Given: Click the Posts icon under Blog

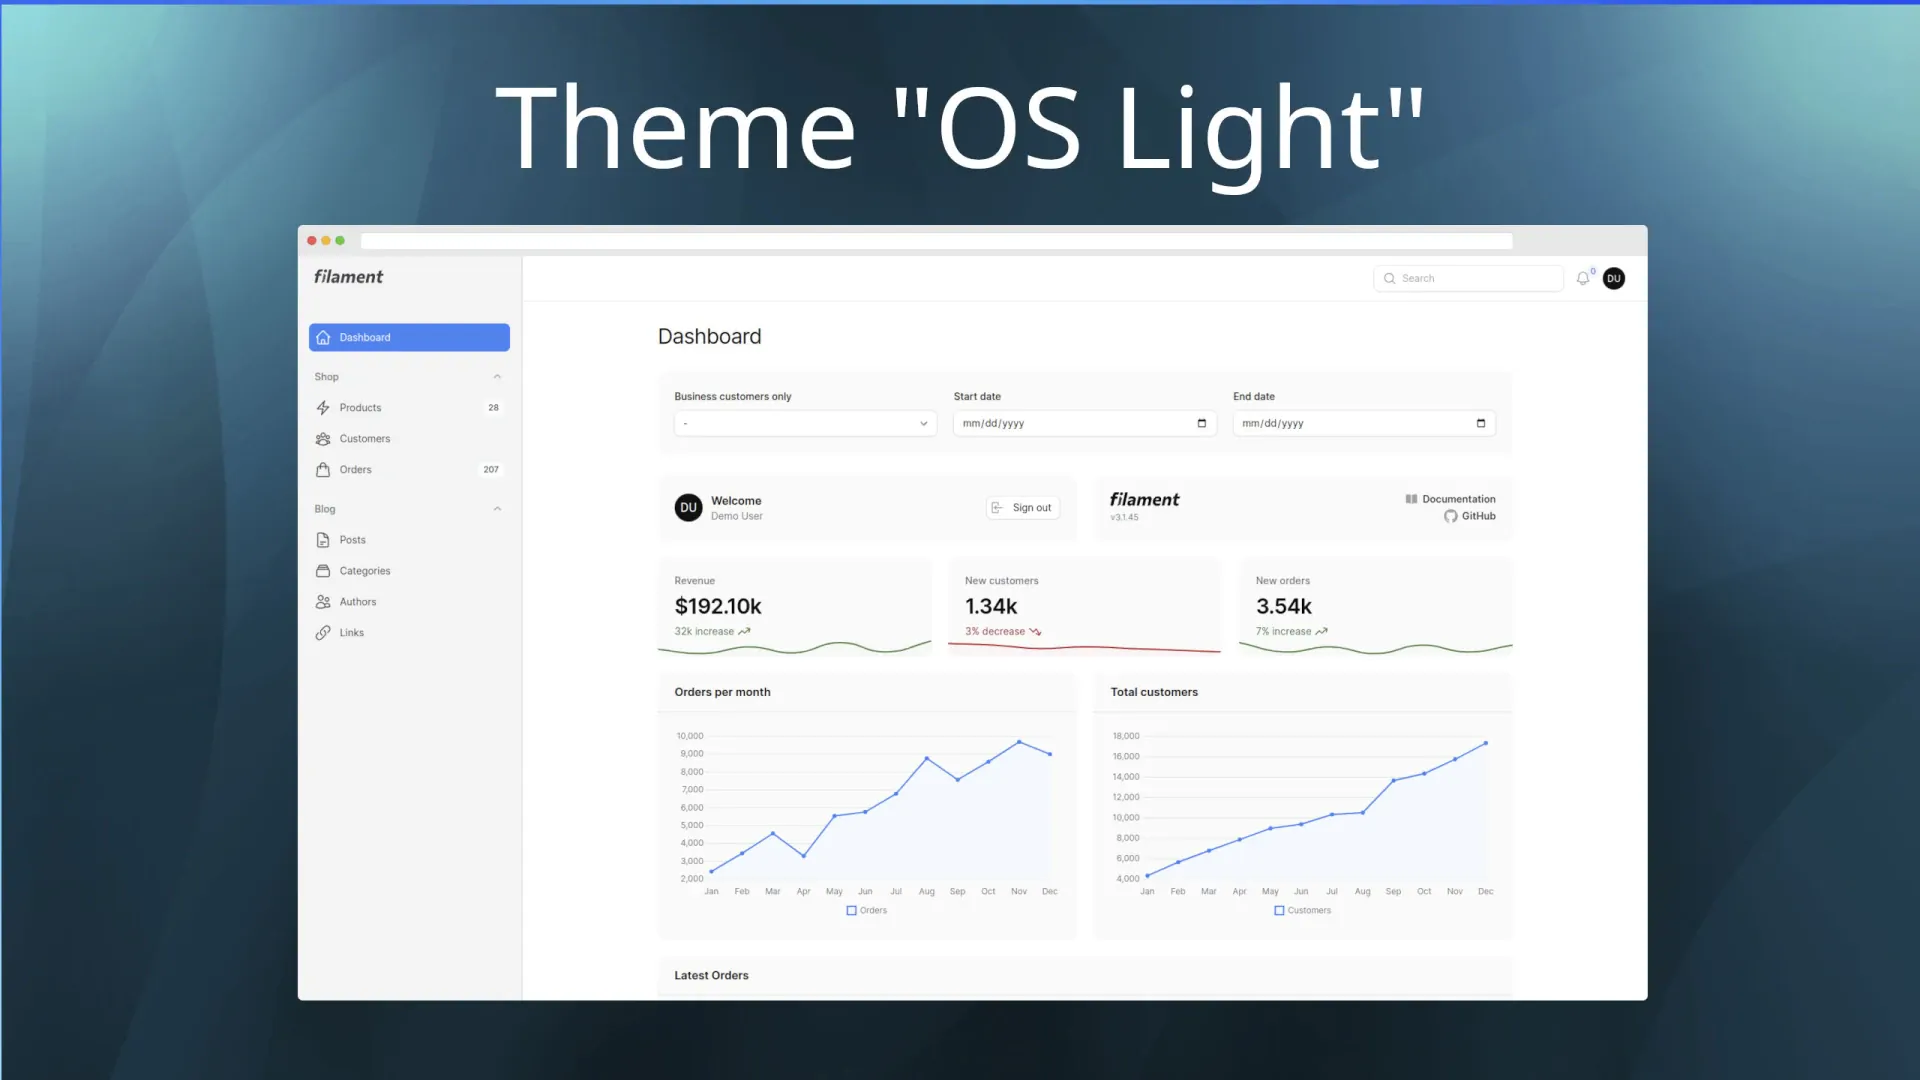Looking at the screenshot, I should pyautogui.click(x=322, y=540).
